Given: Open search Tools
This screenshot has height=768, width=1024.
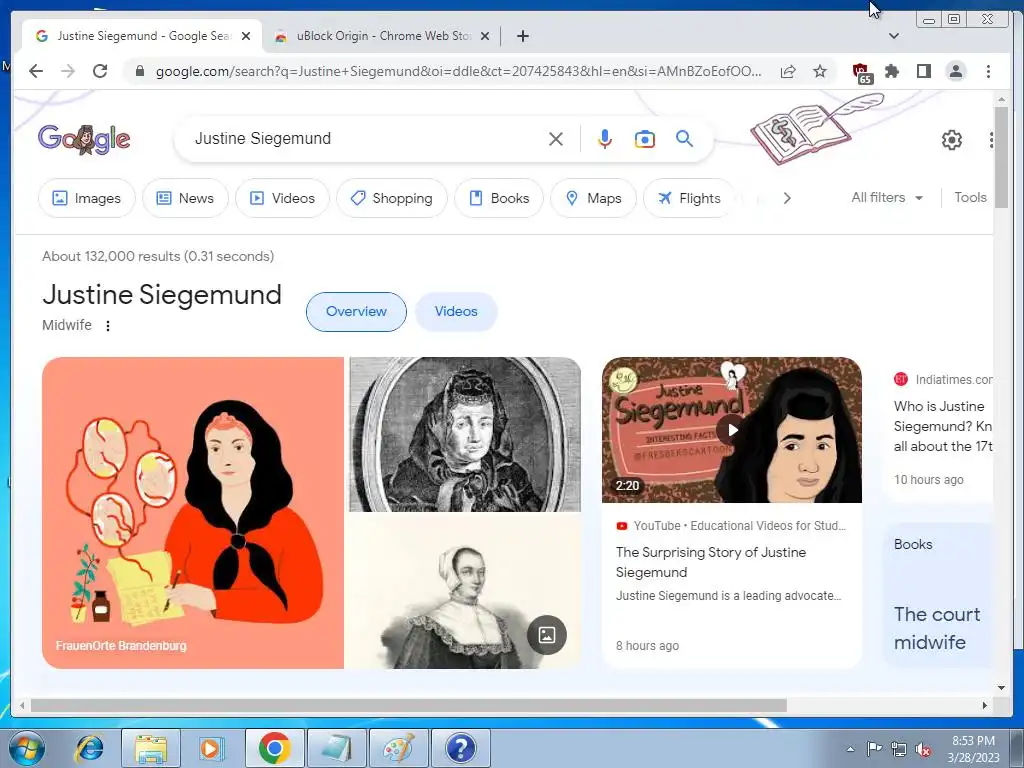Looking at the screenshot, I should click(x=970, y=197).
